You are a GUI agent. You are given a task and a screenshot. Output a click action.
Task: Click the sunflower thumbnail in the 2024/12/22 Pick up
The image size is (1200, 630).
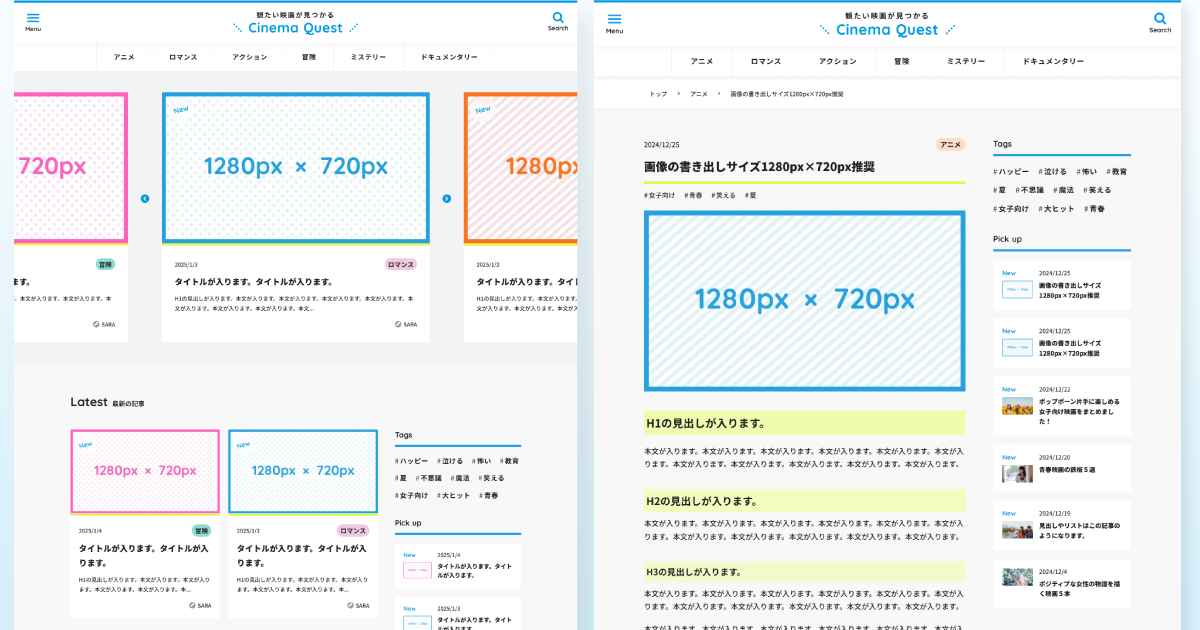pos(1017,407)
